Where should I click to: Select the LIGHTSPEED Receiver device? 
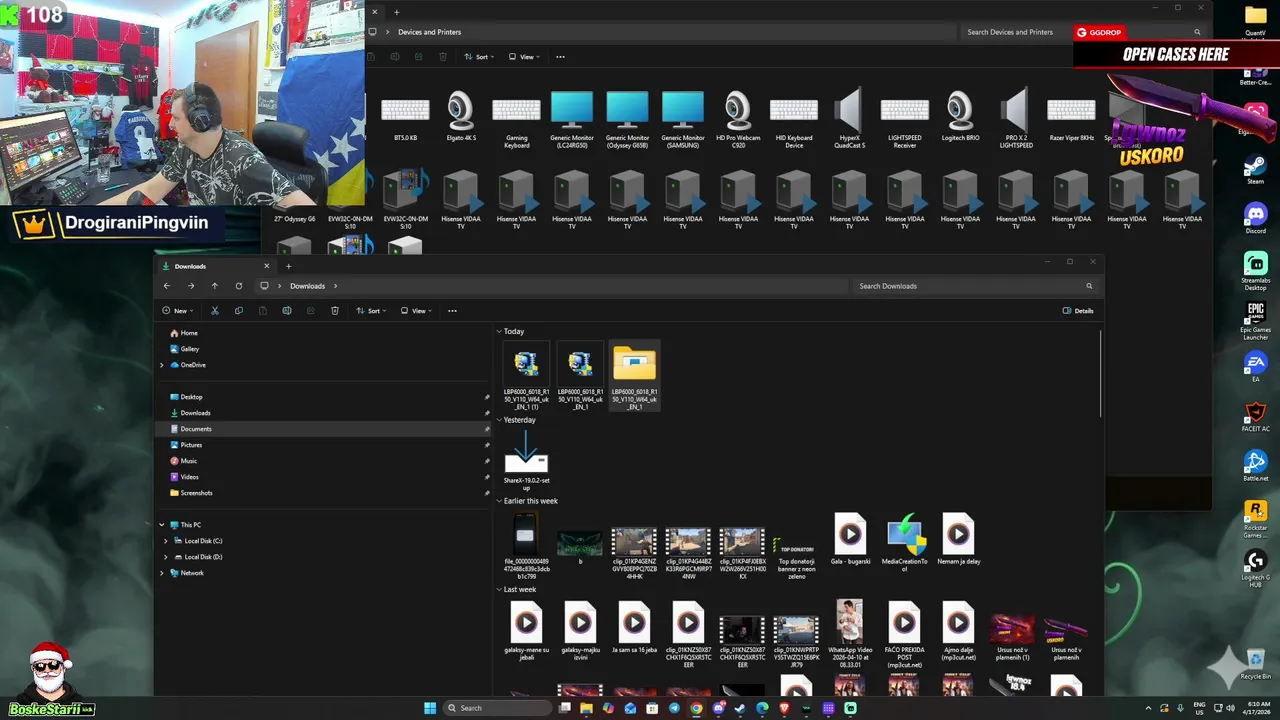(904, 120)
